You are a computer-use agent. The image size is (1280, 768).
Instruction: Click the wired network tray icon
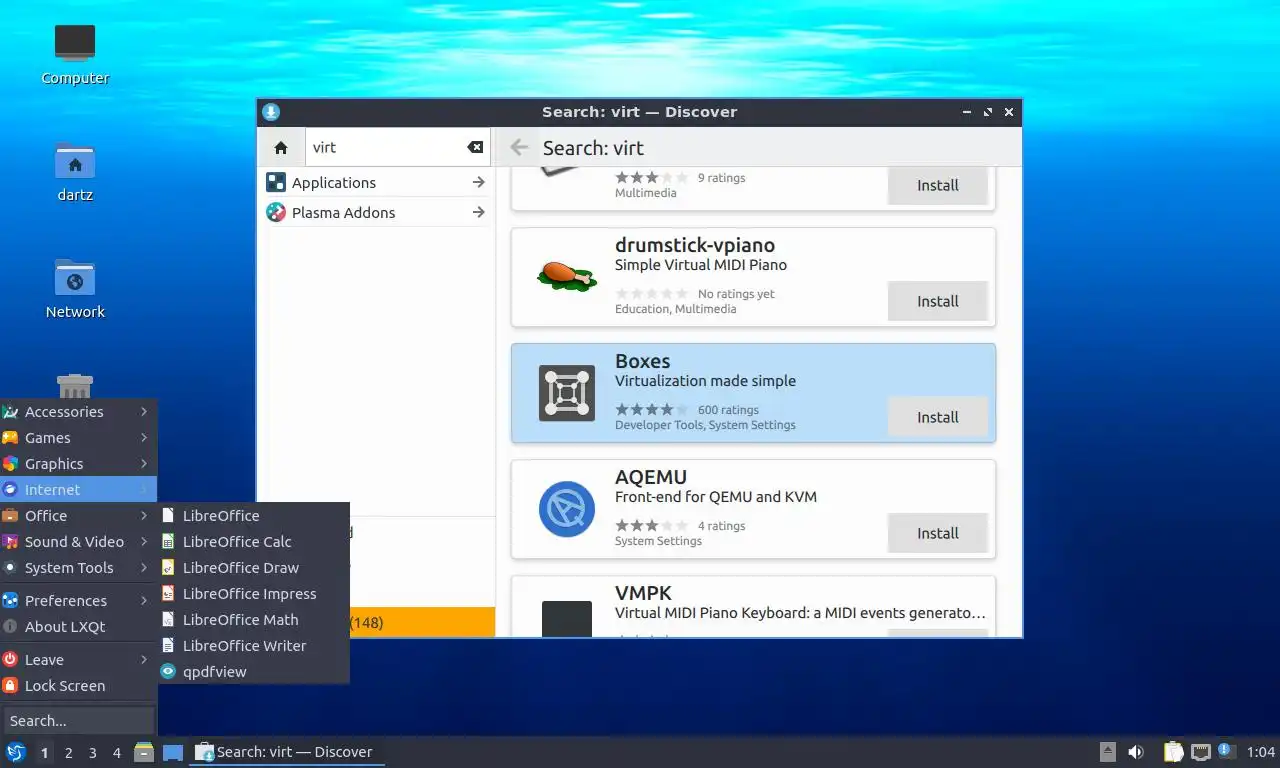pos(1201,752)
